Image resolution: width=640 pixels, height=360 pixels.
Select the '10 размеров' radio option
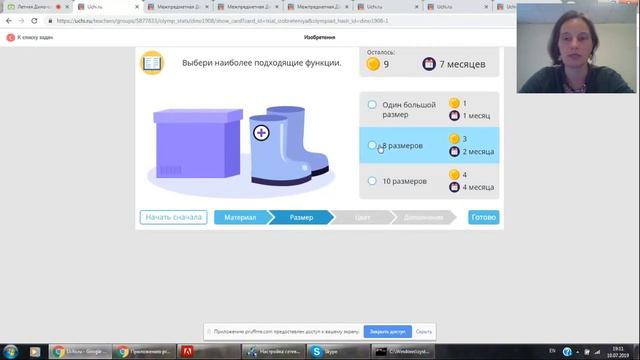point(372,181)
